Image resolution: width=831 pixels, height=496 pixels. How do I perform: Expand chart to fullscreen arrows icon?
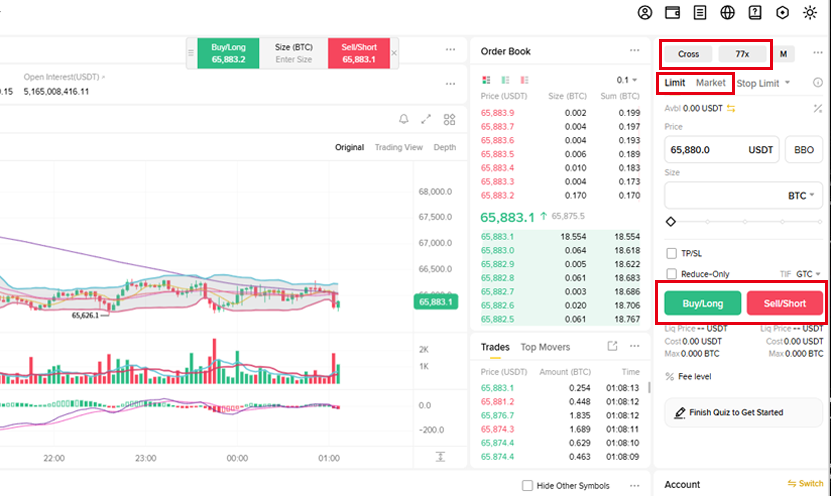426,119
